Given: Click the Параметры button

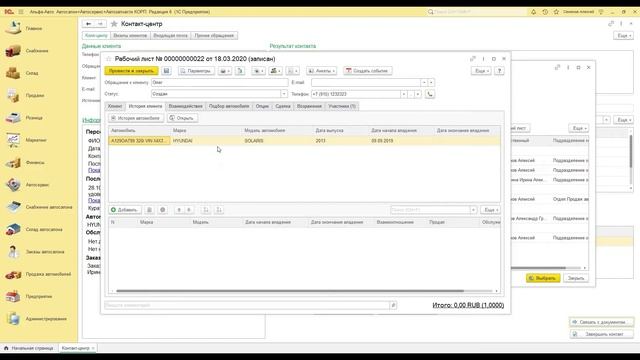Looking at the screenshot, I should [196, 71].
